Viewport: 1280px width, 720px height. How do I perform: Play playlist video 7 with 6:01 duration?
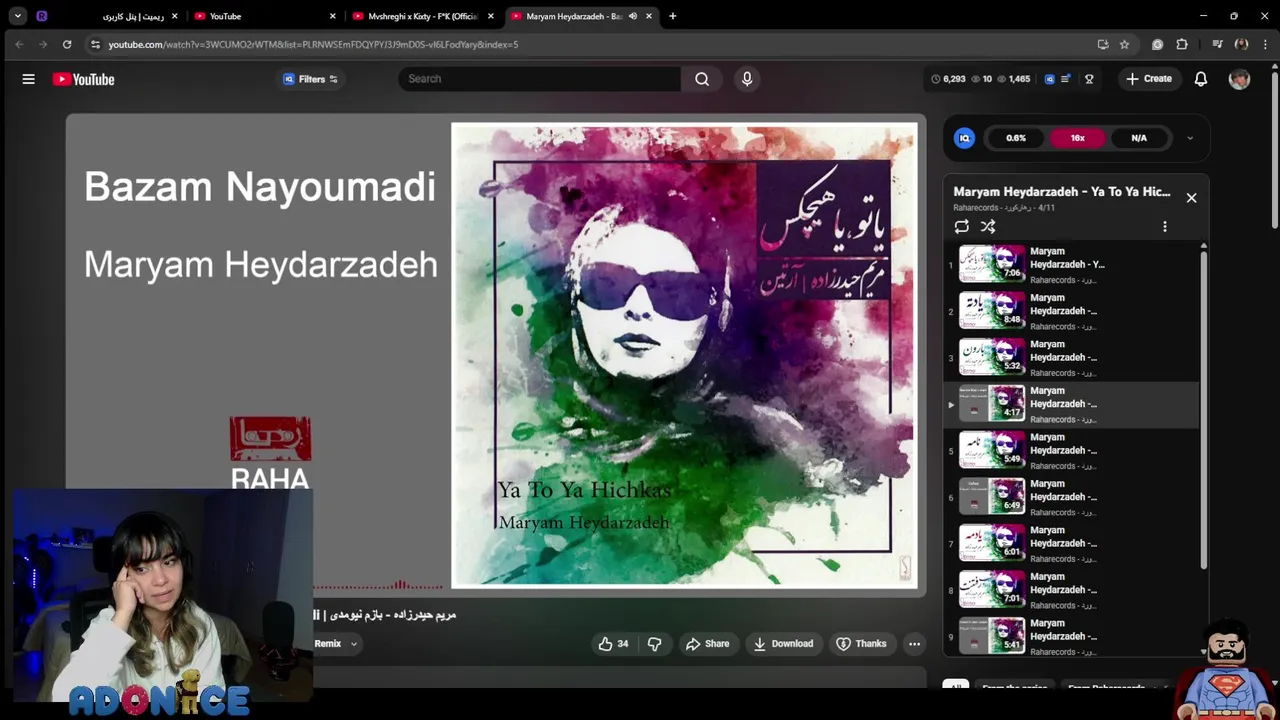(1072, 544)
